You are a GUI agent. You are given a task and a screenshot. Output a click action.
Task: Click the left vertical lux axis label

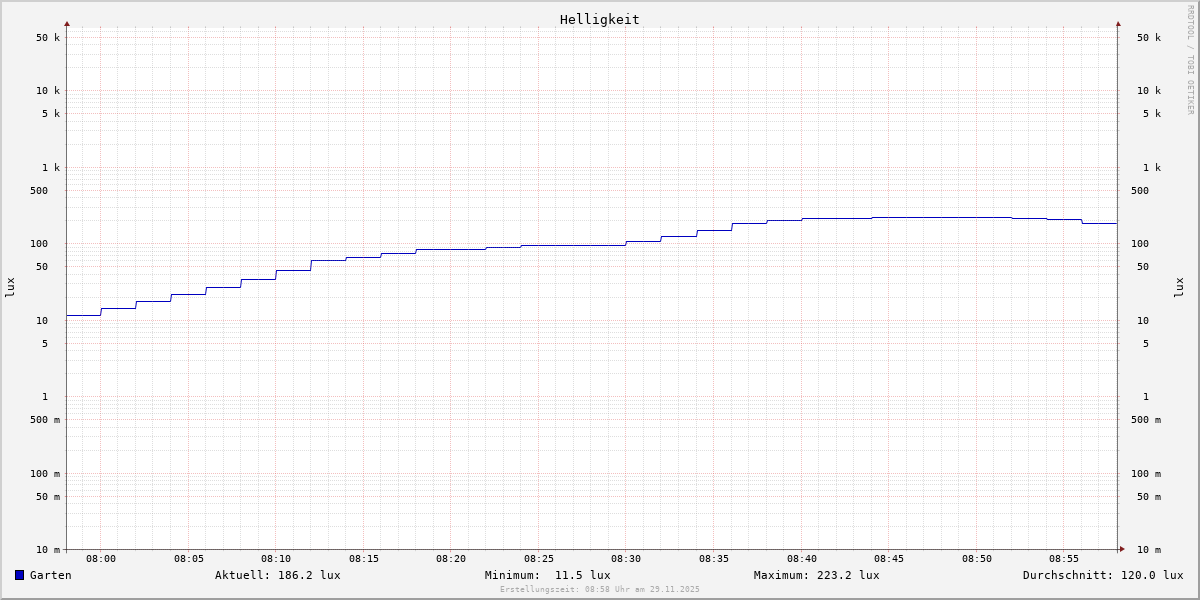(x=10, y=288)
